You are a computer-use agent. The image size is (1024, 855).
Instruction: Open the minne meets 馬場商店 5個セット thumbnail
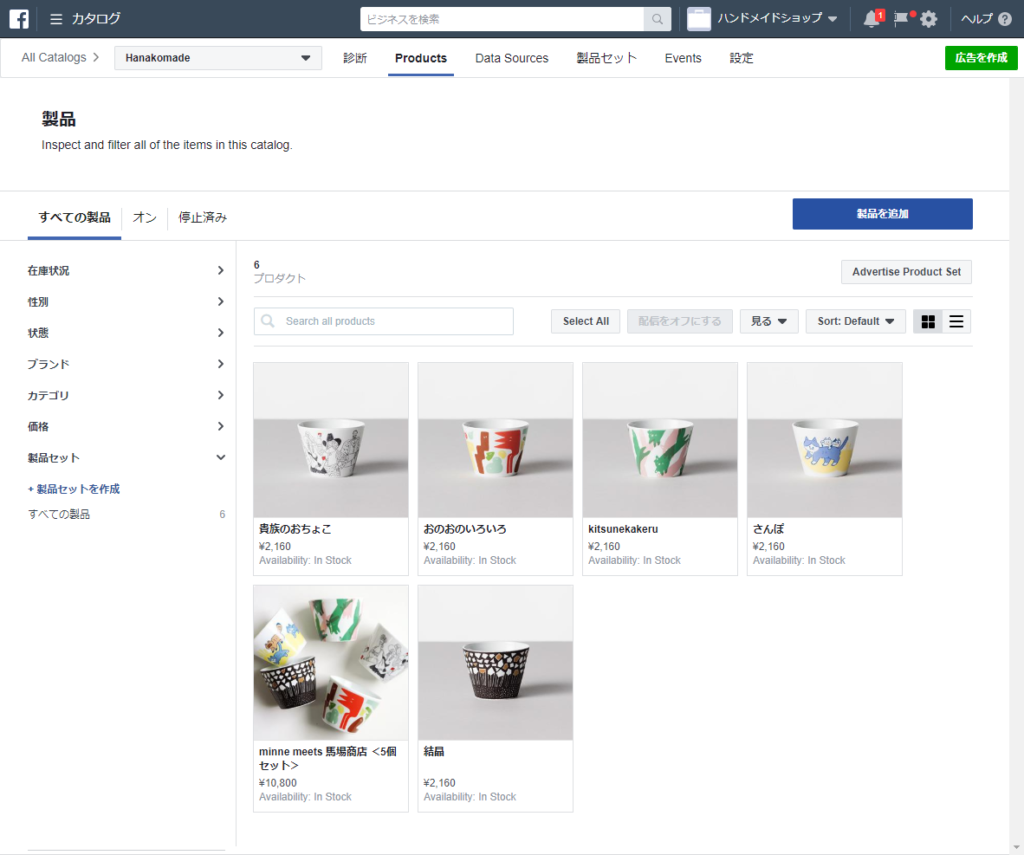(331, 663)
